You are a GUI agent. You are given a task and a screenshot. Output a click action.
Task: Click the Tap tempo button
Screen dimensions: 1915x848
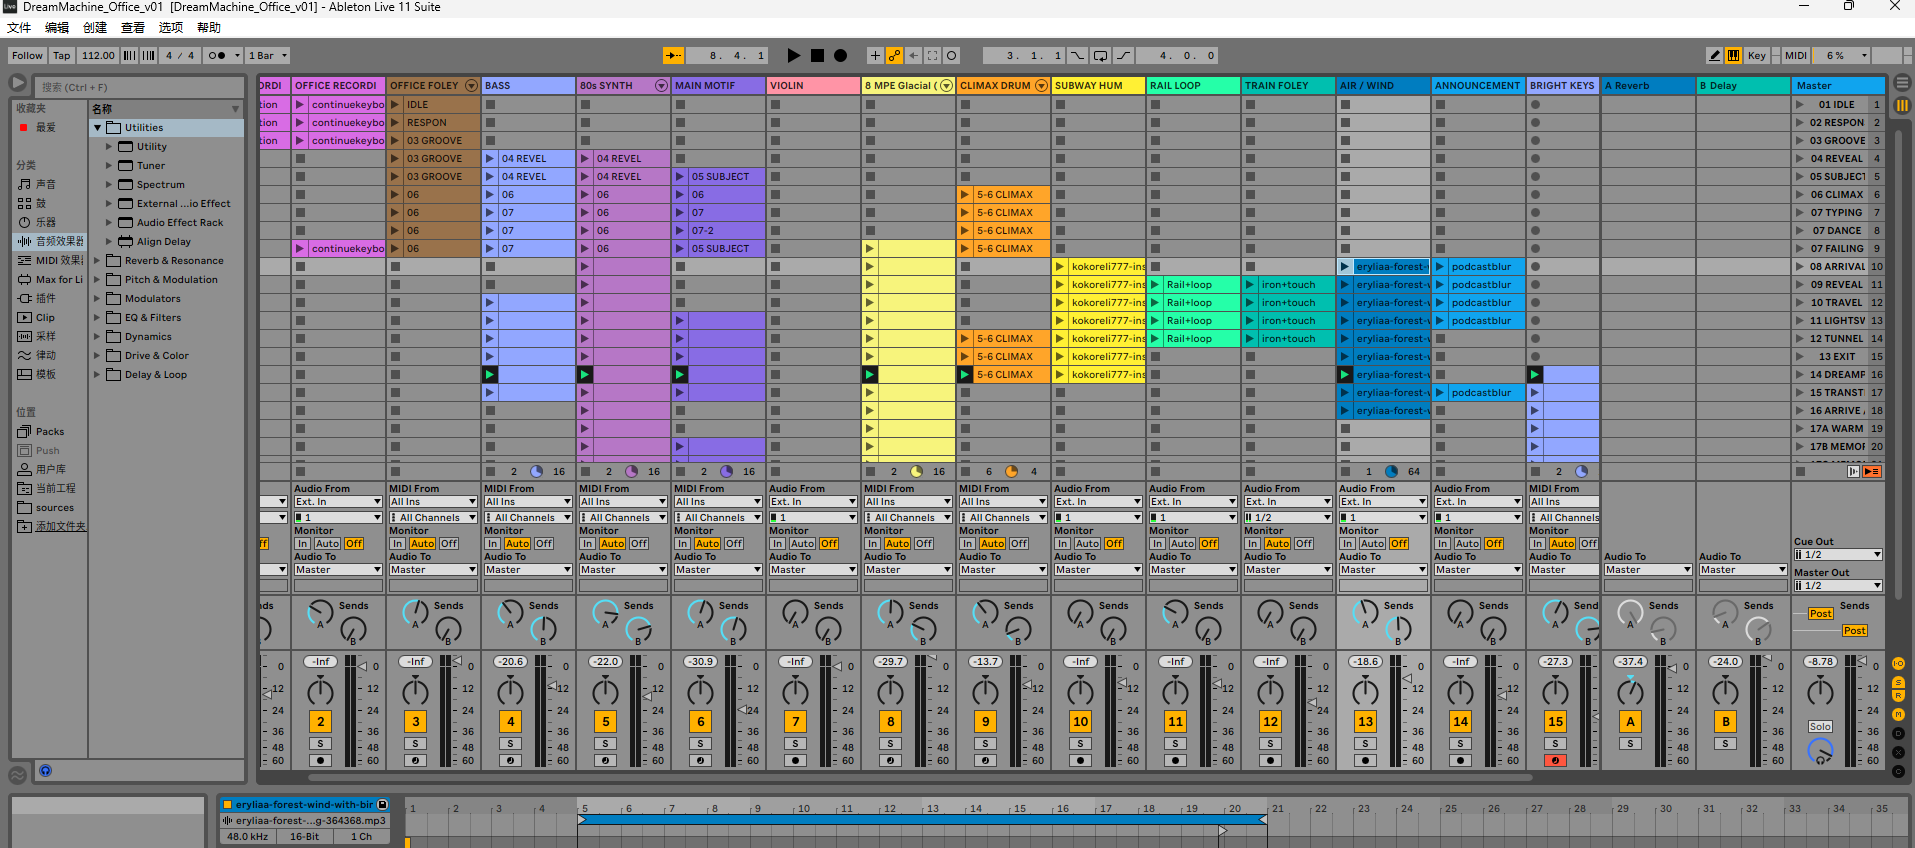coord(62,56)
